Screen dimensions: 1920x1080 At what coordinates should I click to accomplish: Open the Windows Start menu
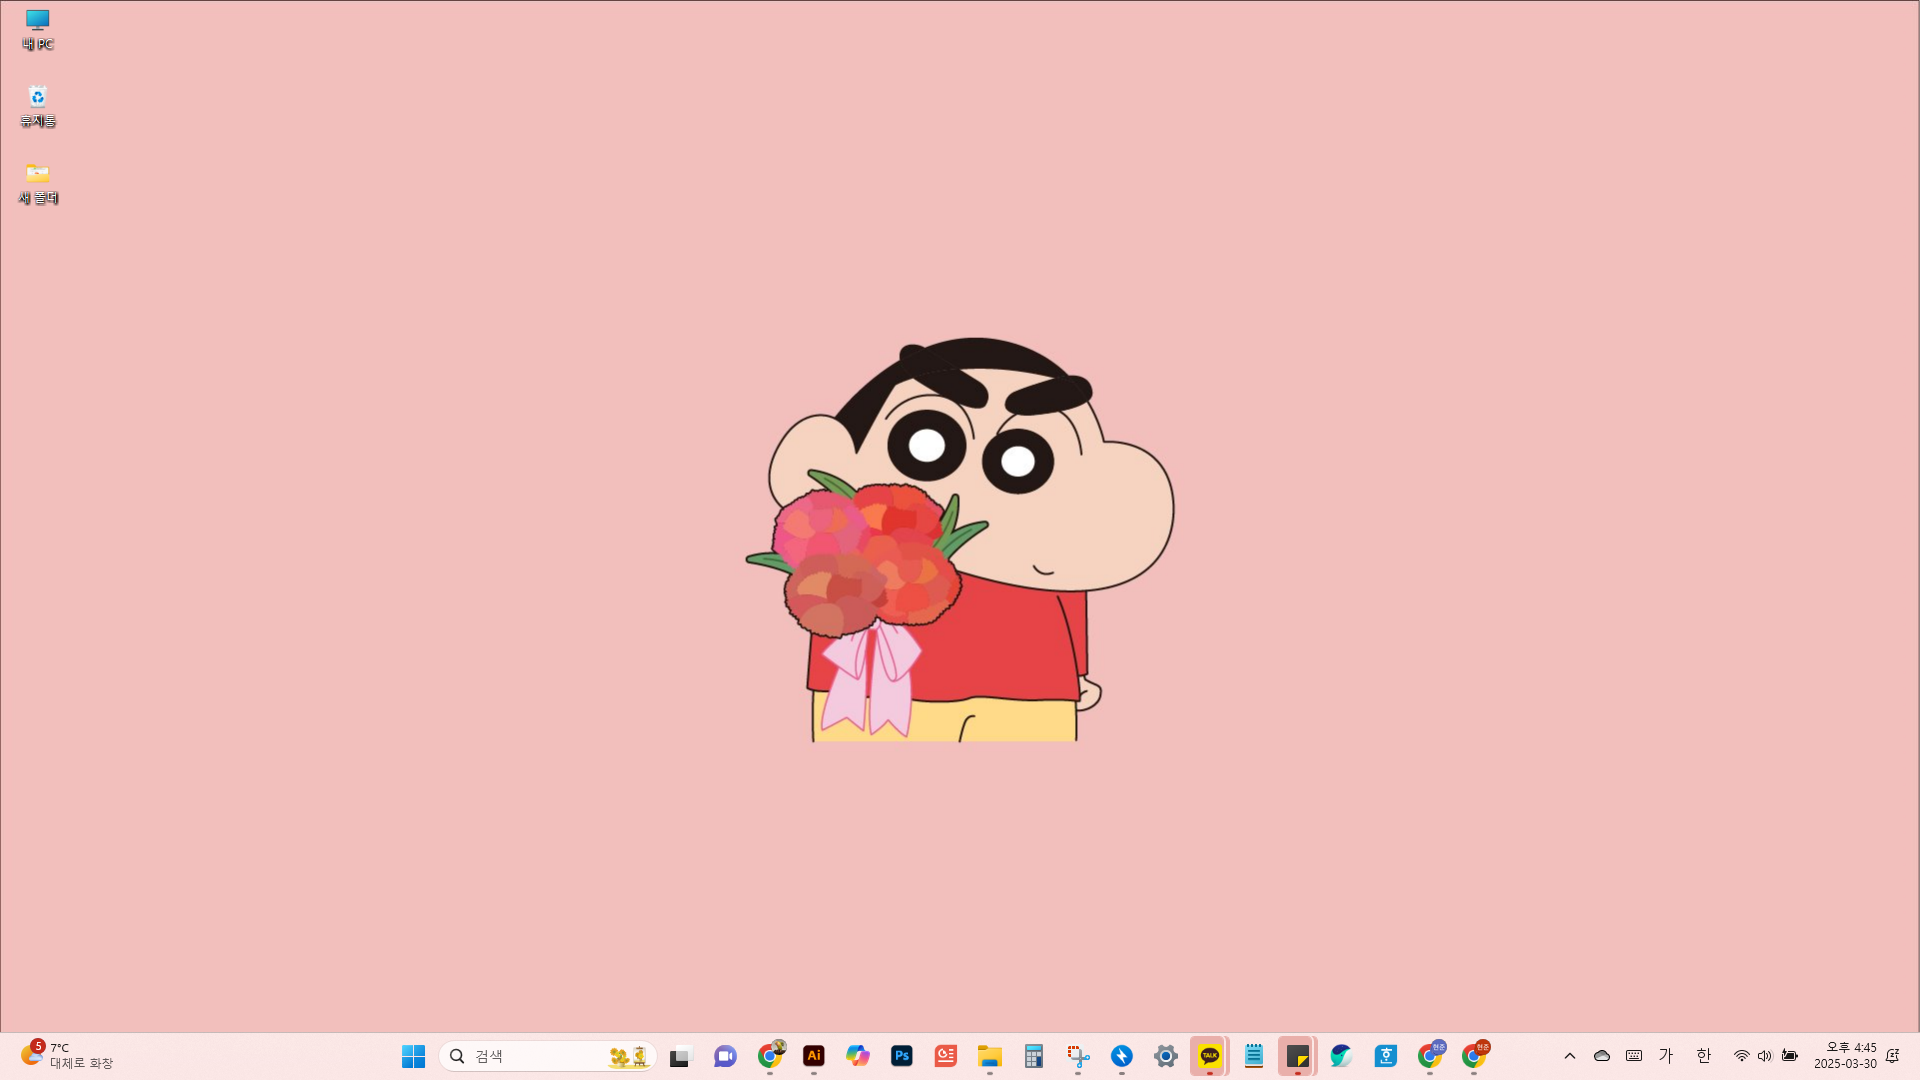[413, 1056]
